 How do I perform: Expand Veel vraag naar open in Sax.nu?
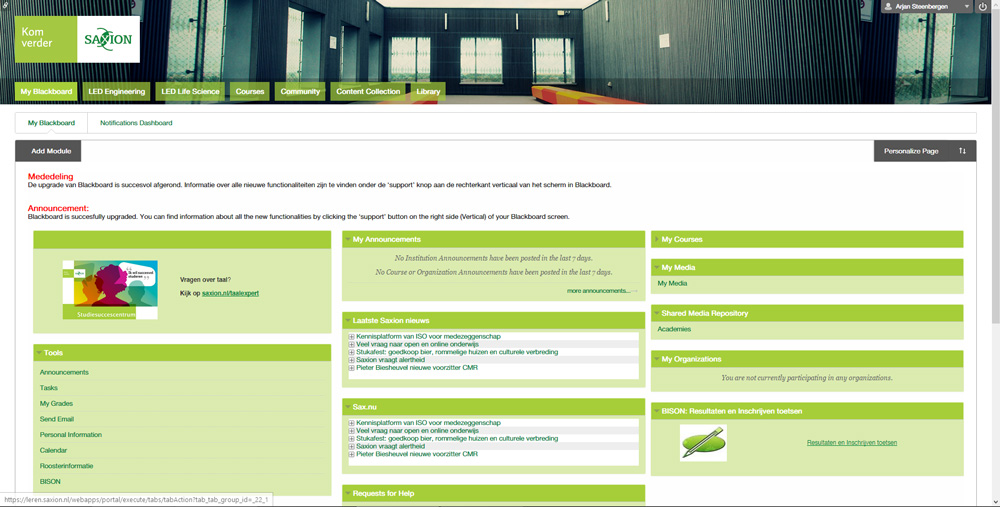tap(351, 430)
